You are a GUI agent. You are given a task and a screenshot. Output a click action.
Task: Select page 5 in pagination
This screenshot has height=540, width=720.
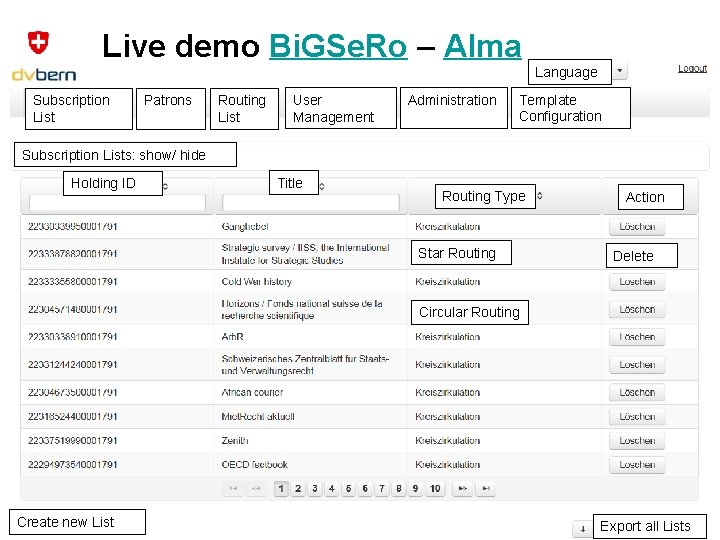pyautogui.click(x=348, y=488)
